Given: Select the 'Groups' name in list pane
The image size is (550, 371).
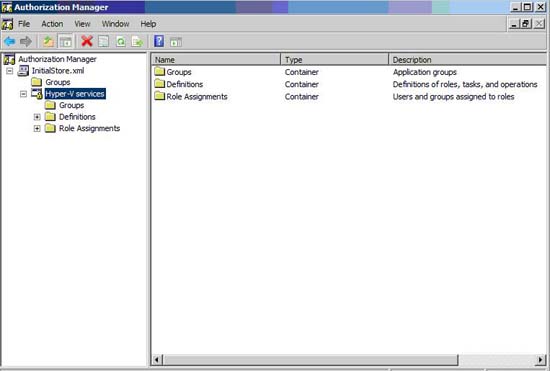Looking at the screenshot, I should [x=179, y=72].
